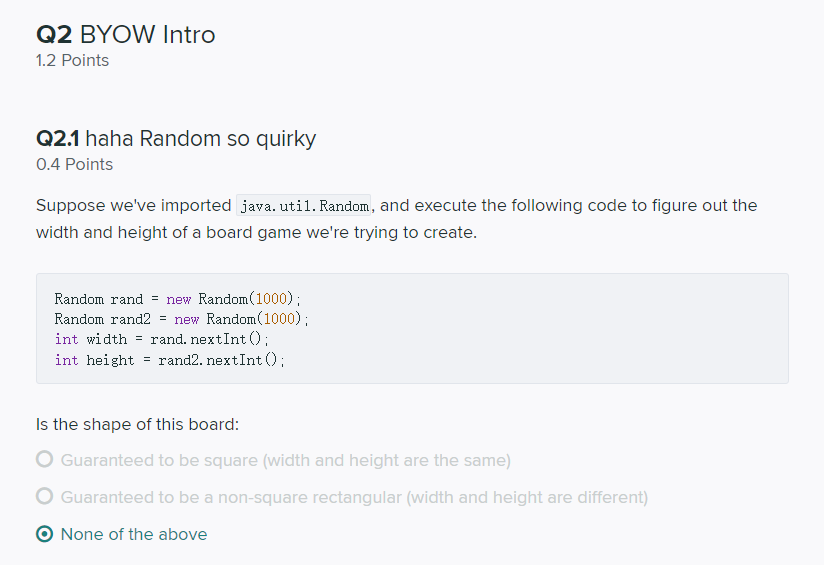Choose the non-square rectangular radio option
Screen dimensions: 824x565
44,497
